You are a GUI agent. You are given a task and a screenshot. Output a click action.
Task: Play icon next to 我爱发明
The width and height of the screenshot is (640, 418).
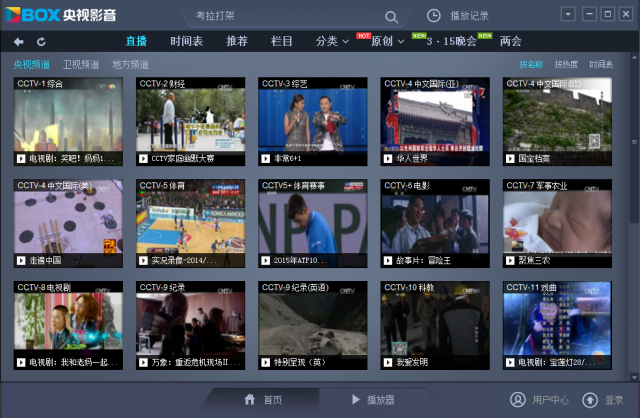pos(388,362)
